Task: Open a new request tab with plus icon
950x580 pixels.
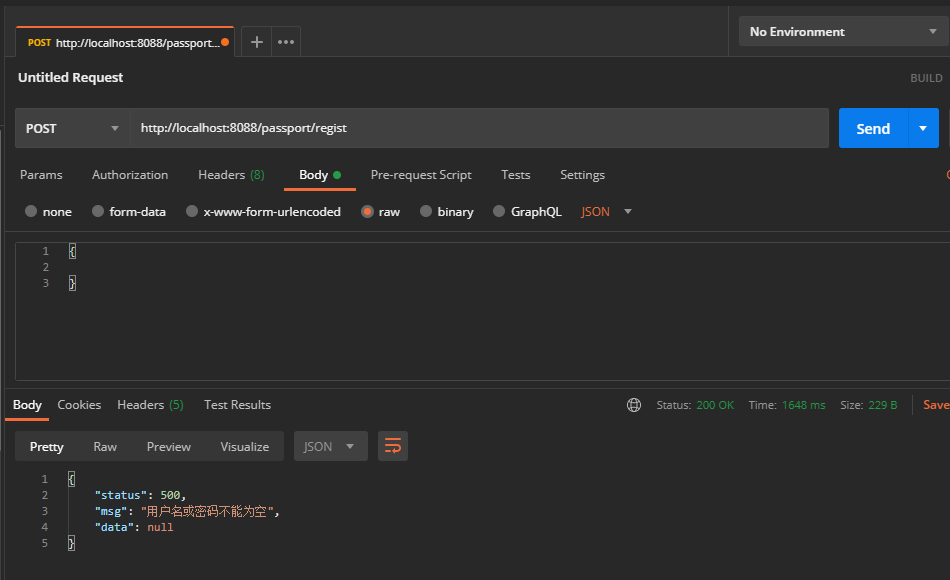Action: (256, 42)
